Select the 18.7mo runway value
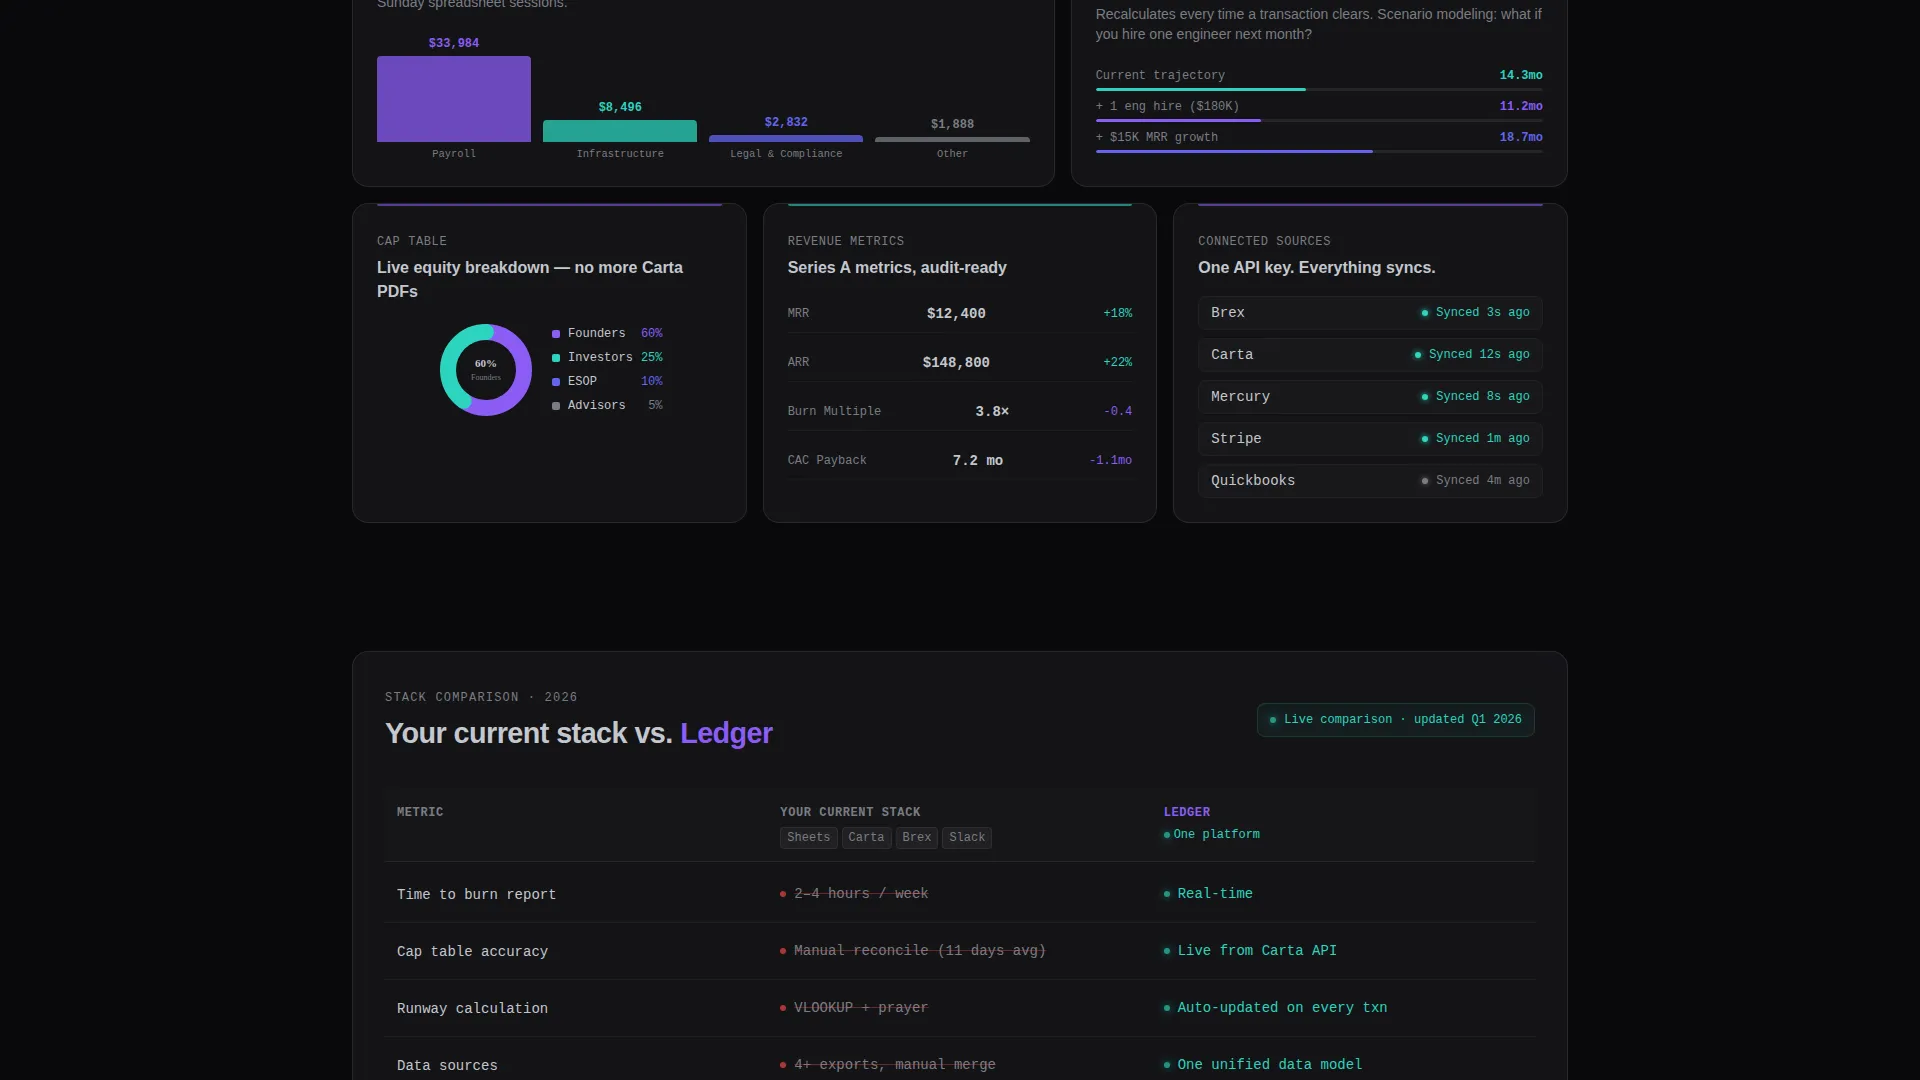This screenshot has width=1920, height=1080. coord(1521,137)
